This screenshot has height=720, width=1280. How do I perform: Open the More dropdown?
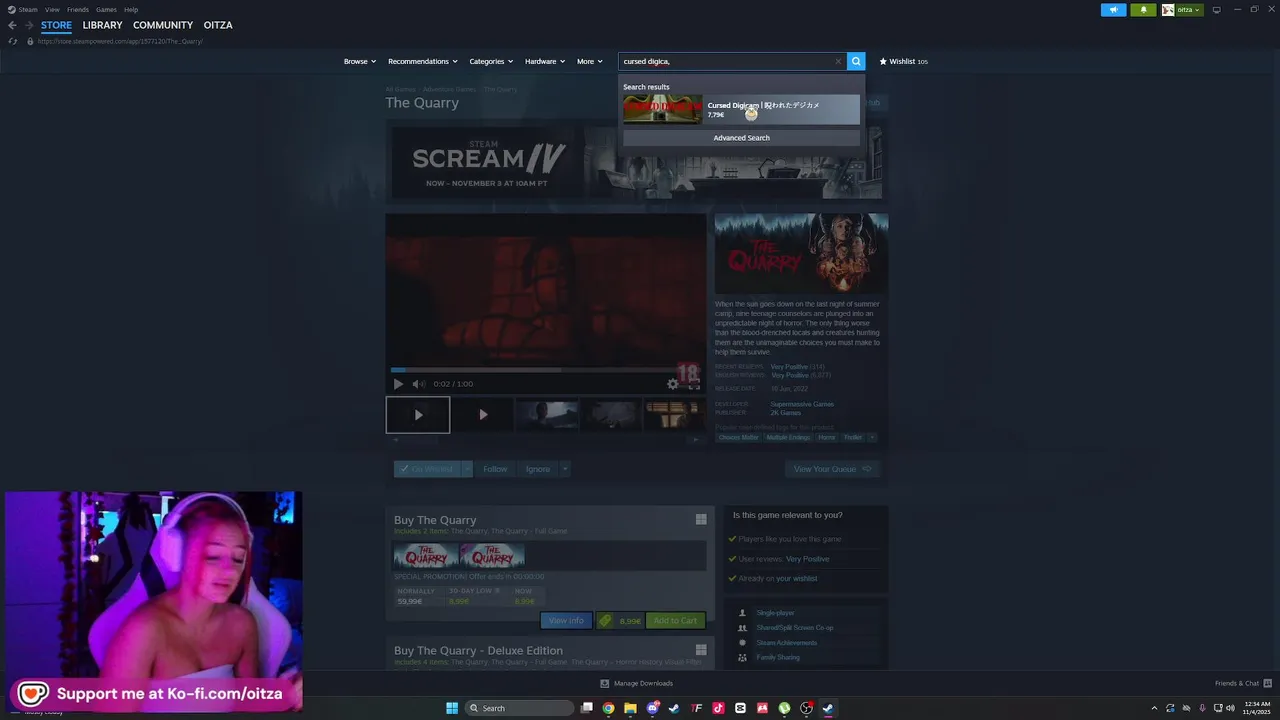[x=589, y=61]
